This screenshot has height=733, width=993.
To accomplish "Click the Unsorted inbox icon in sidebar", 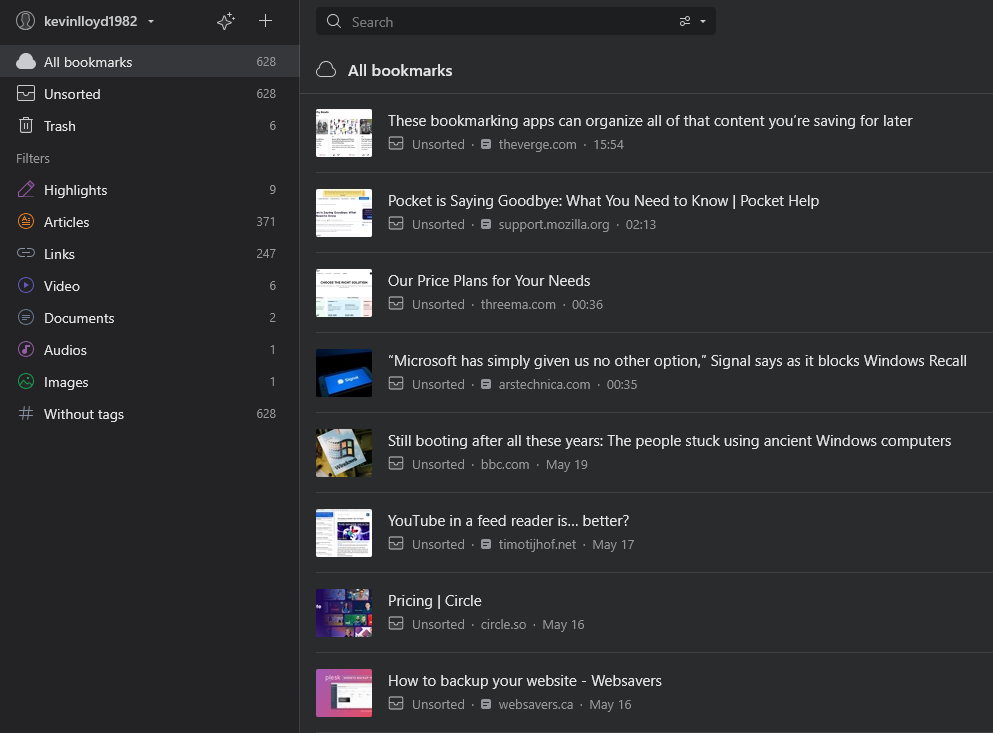I will [26, 93].
